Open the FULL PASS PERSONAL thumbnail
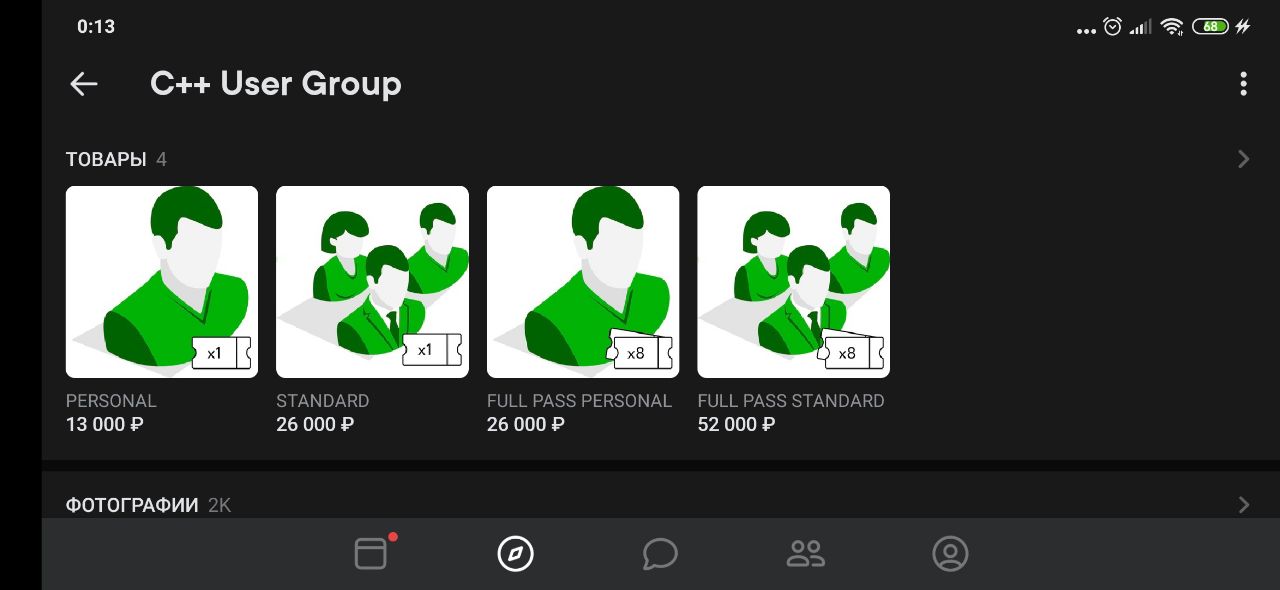 [583, 282]
